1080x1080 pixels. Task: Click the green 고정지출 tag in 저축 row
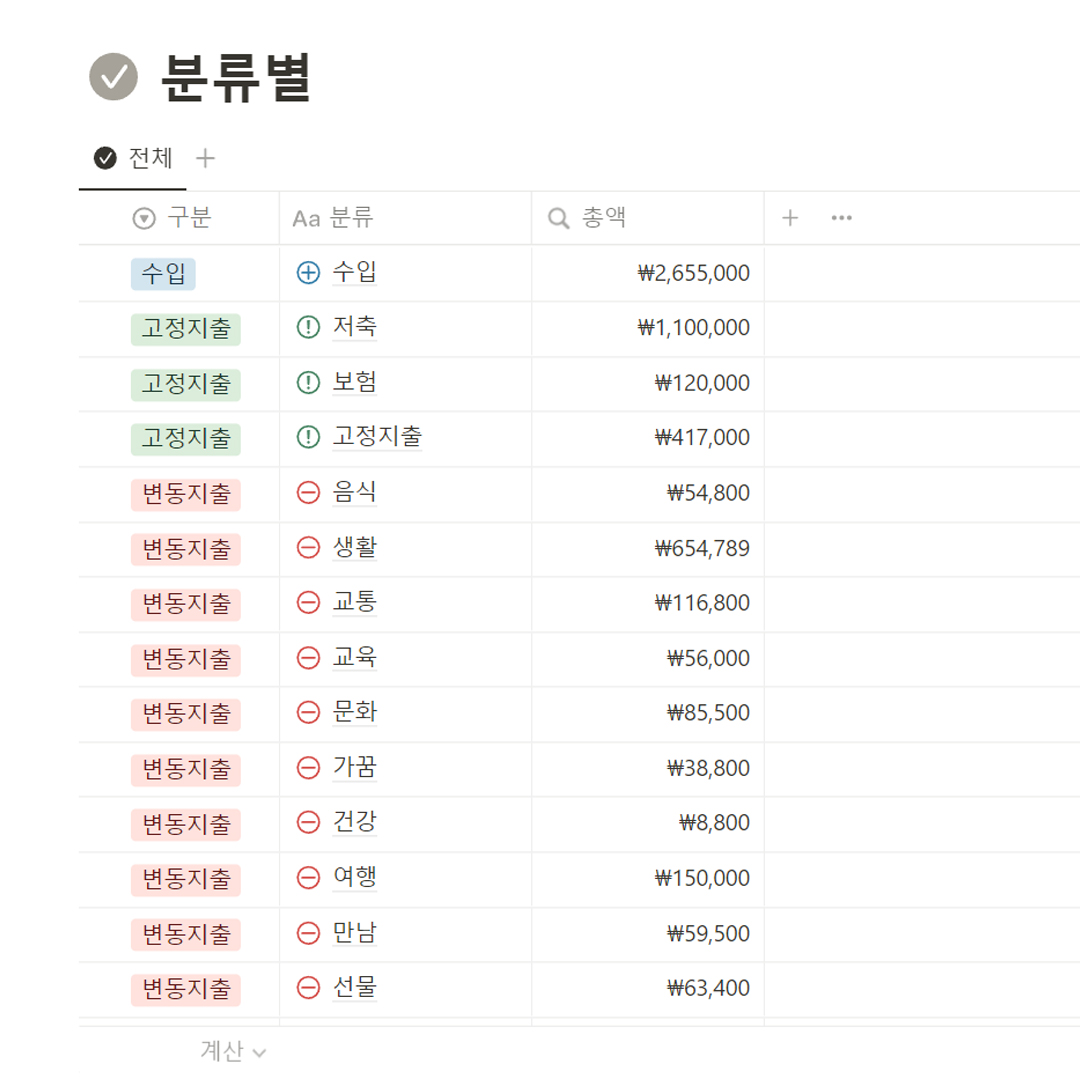pos(185,328)
